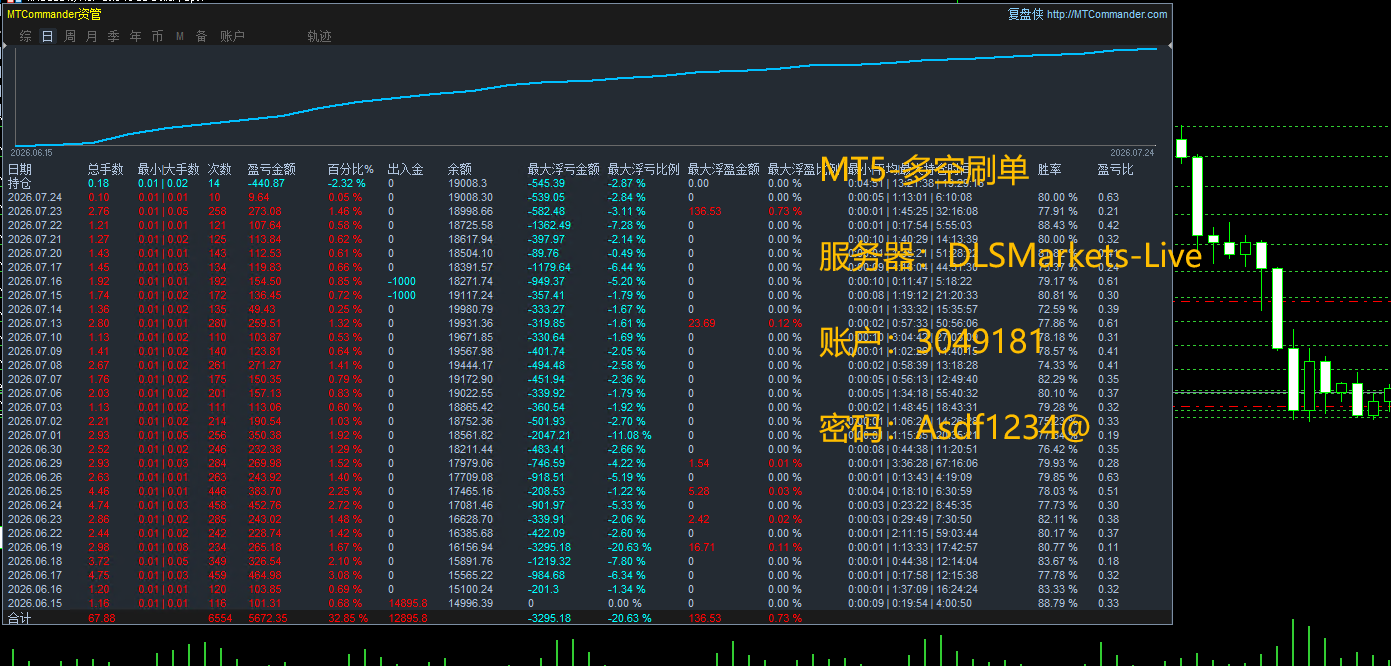Click the 464.96 profit value
This screenshot has width=1391, height=666.
point(265,575)
